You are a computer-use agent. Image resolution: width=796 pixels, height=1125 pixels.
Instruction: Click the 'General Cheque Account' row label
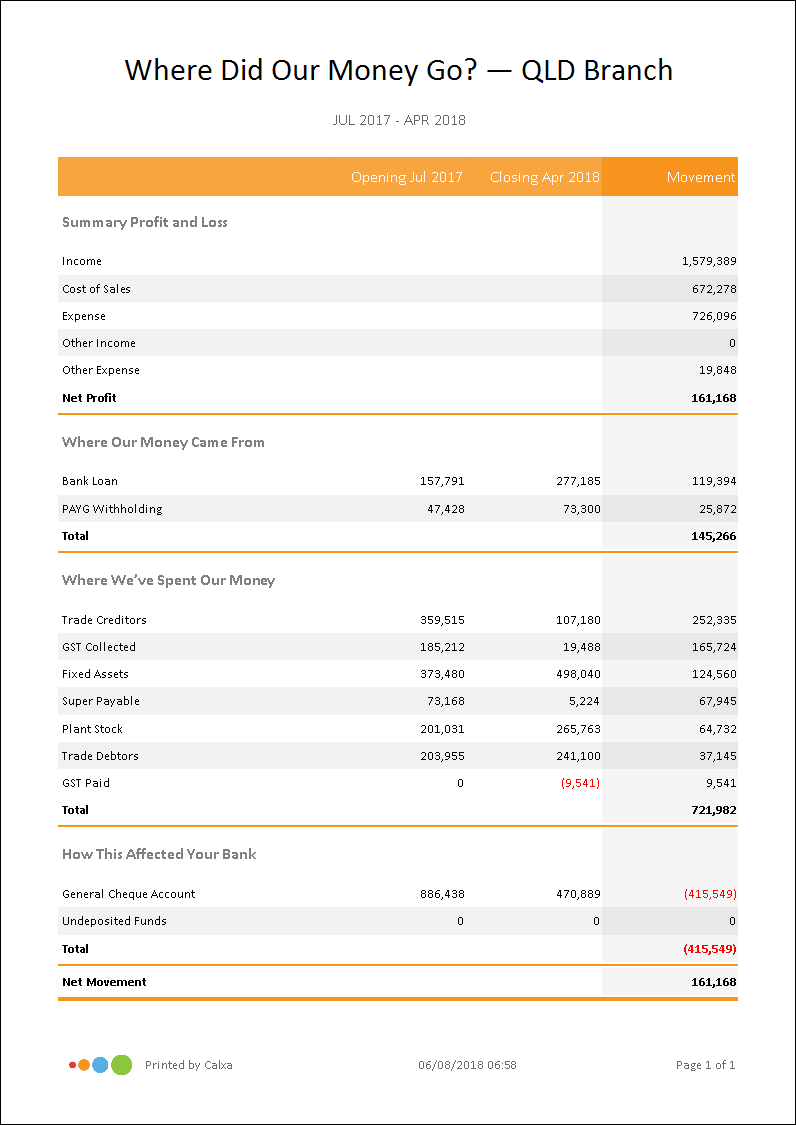click(x=128, y=894)
